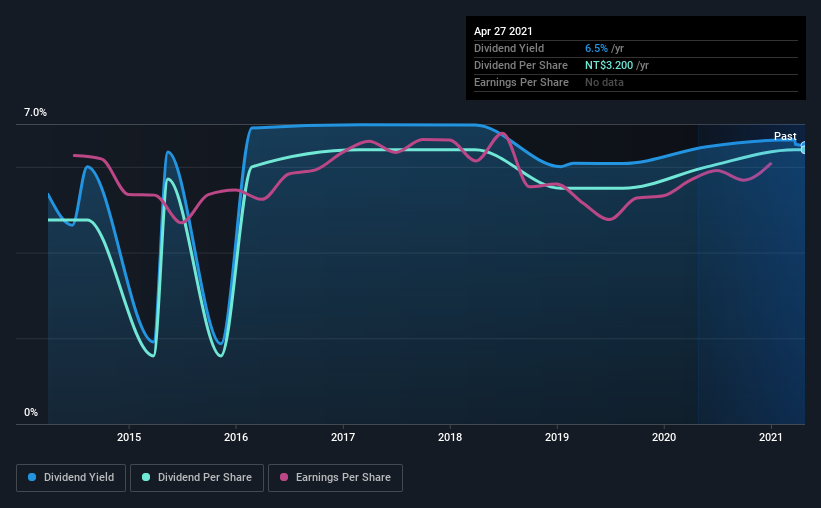
Task: Toggle the Earnings Per Share legend button
Action: [335, 478]
